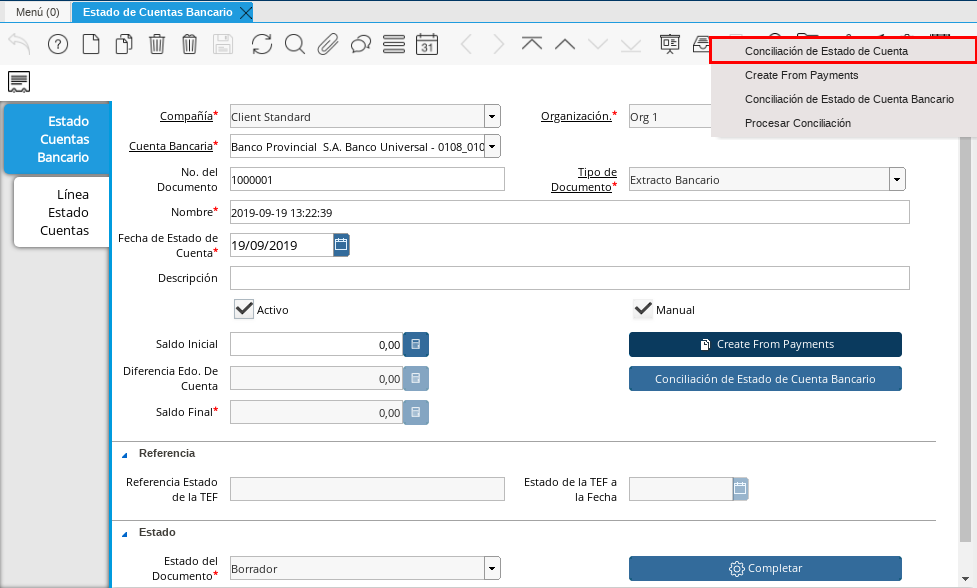
Task: Toggle the Manual checkbox
Action: [642, 309]
